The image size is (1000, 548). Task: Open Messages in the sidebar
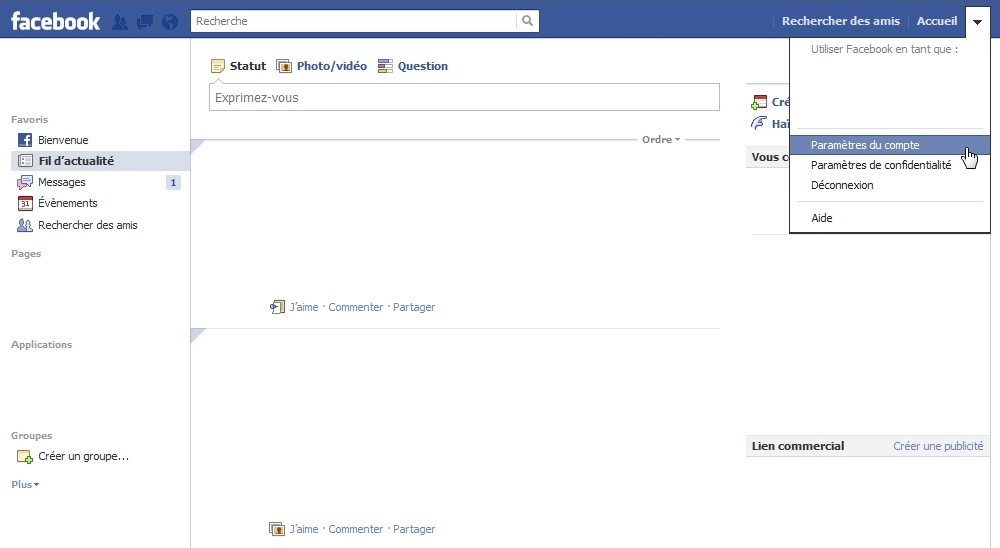(62, 182)
